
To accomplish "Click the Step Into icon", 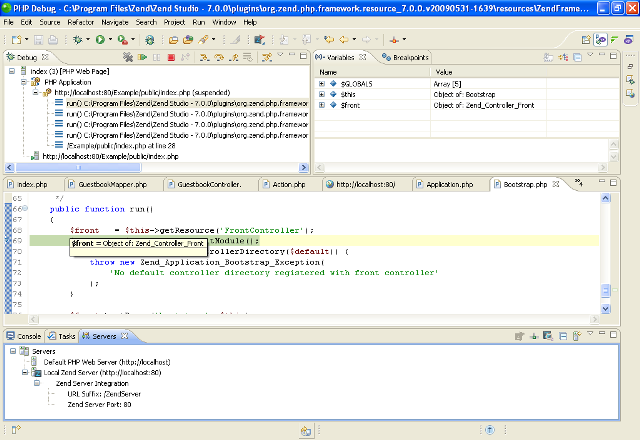I will click(204, 58).
